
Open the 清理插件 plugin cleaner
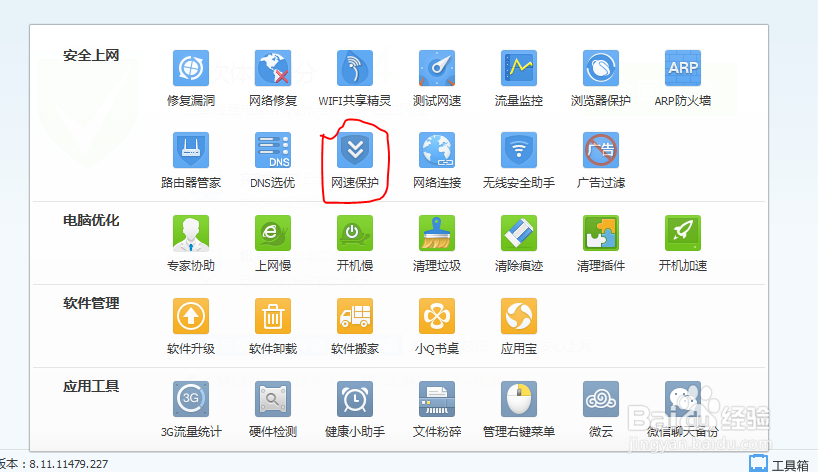[x=600, y=233]
